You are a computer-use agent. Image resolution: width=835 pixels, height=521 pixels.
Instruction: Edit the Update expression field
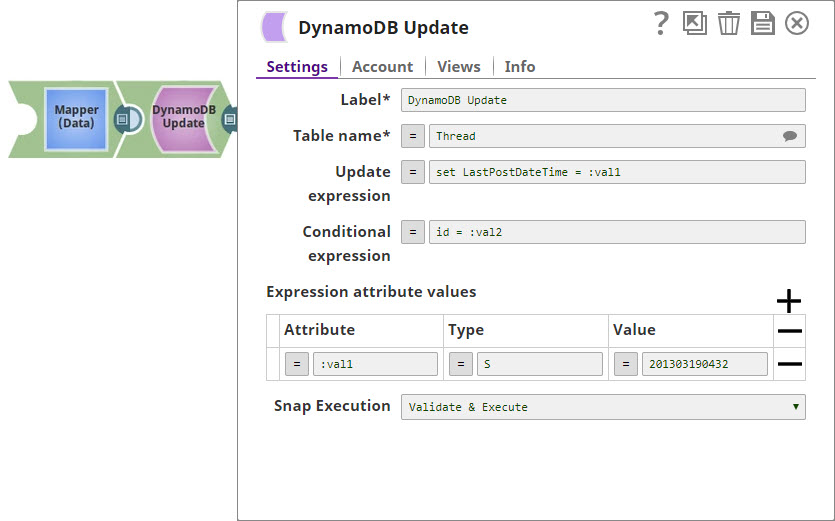[617, 172]
